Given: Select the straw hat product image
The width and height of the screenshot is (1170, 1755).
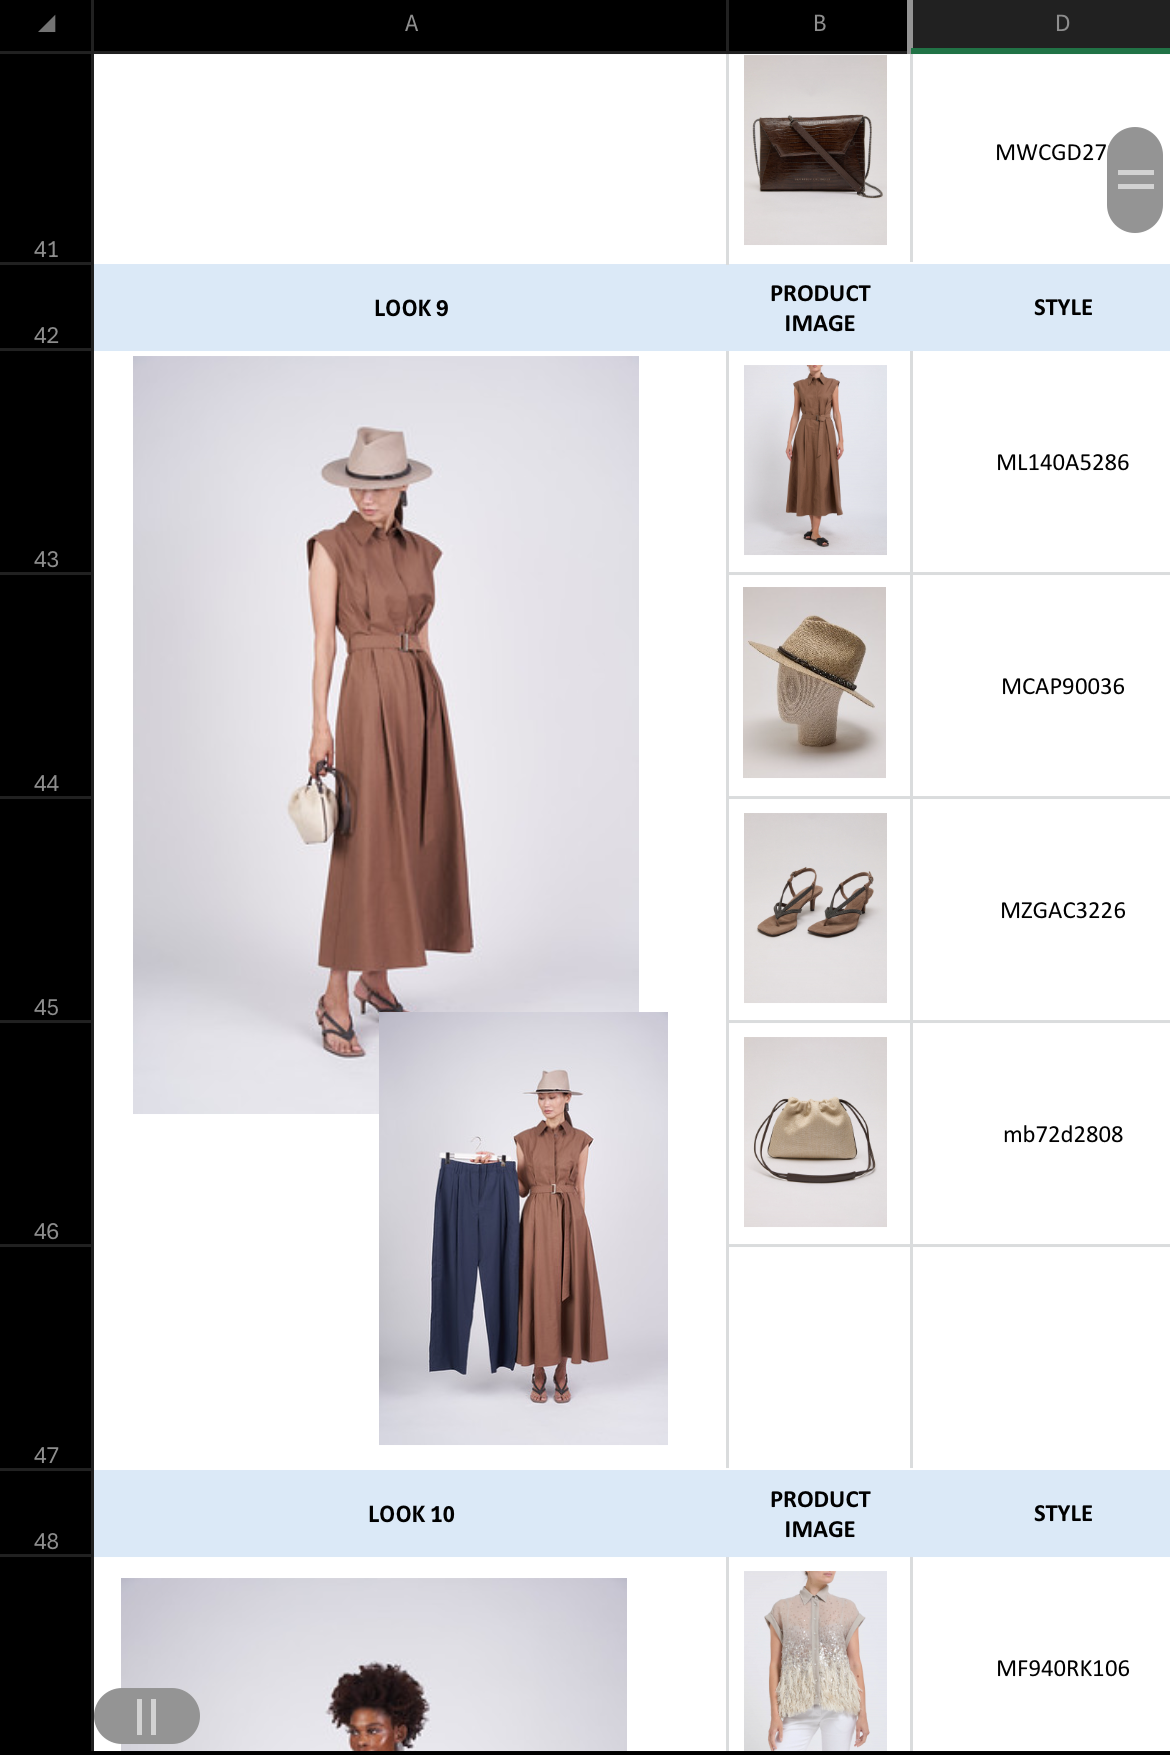Looking at the screenshot, I should [x=815, y=682].
